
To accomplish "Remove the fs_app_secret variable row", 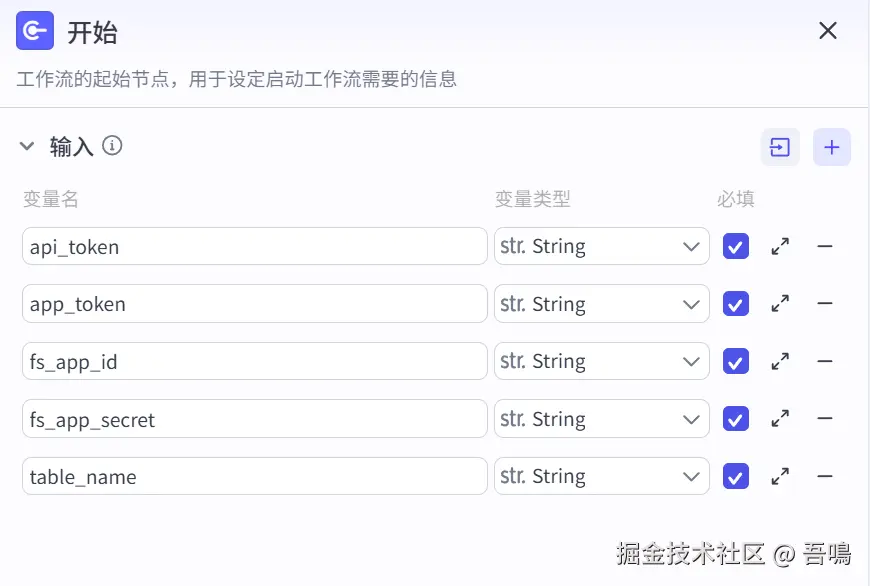I will pyautogui.click(x=825, y=418).
